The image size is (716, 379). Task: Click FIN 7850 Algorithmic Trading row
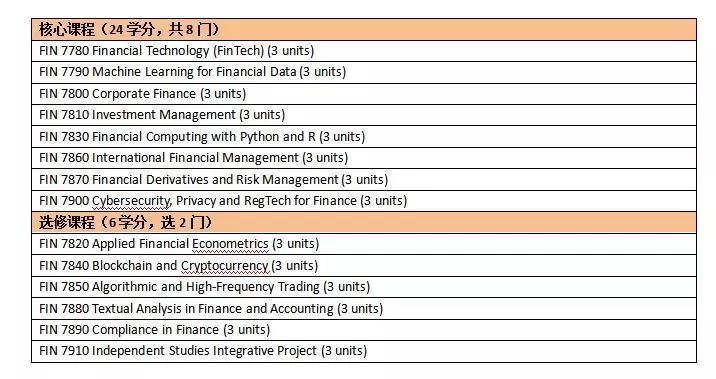click(x=364, y=287)
